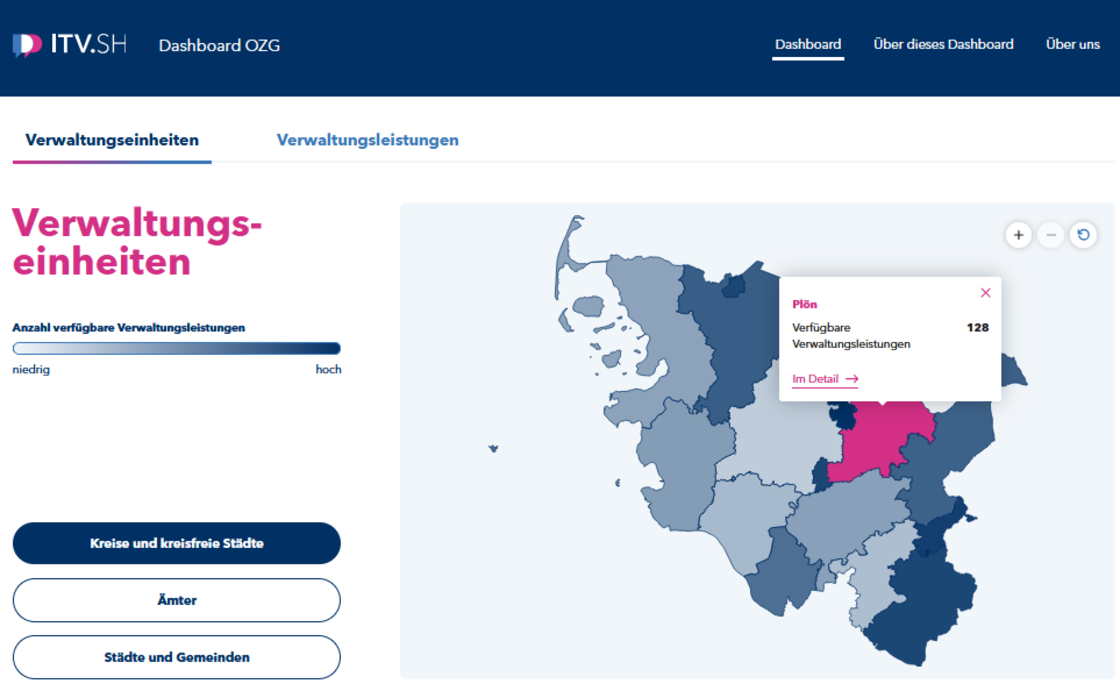
Task: Select the Städte und Gemeinden filter
Action: point(176,657)
